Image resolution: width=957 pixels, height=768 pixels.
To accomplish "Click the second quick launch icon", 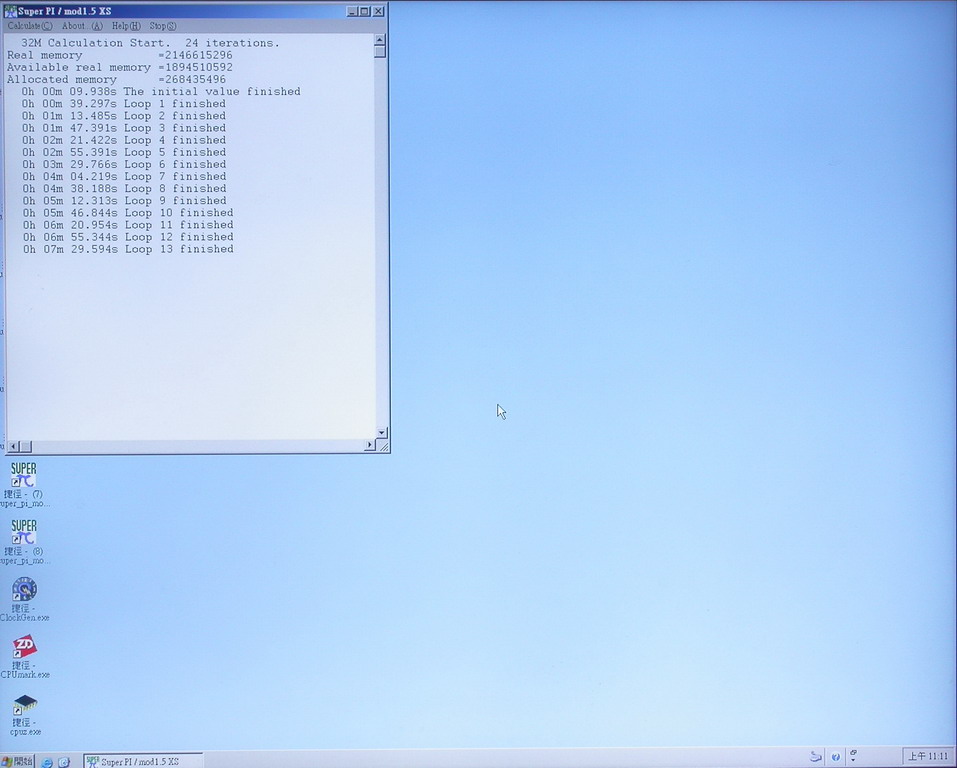I will [x=64, y=762].
